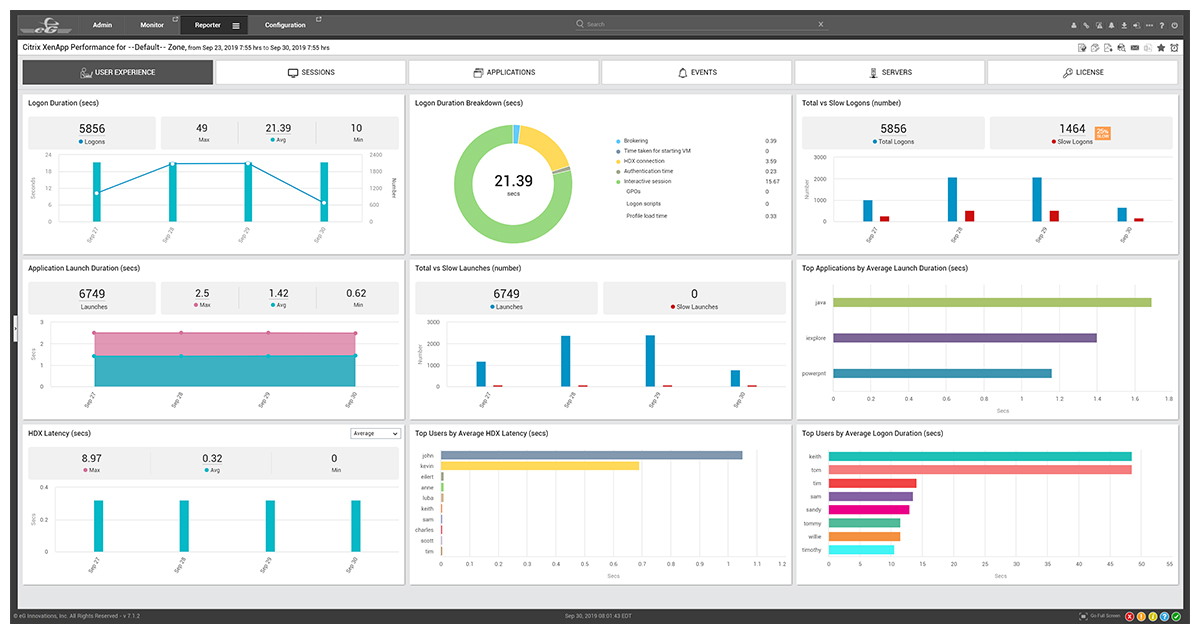Click the greyed compare documents icon
1200x634 pixels.
[x=1148, y=48]
